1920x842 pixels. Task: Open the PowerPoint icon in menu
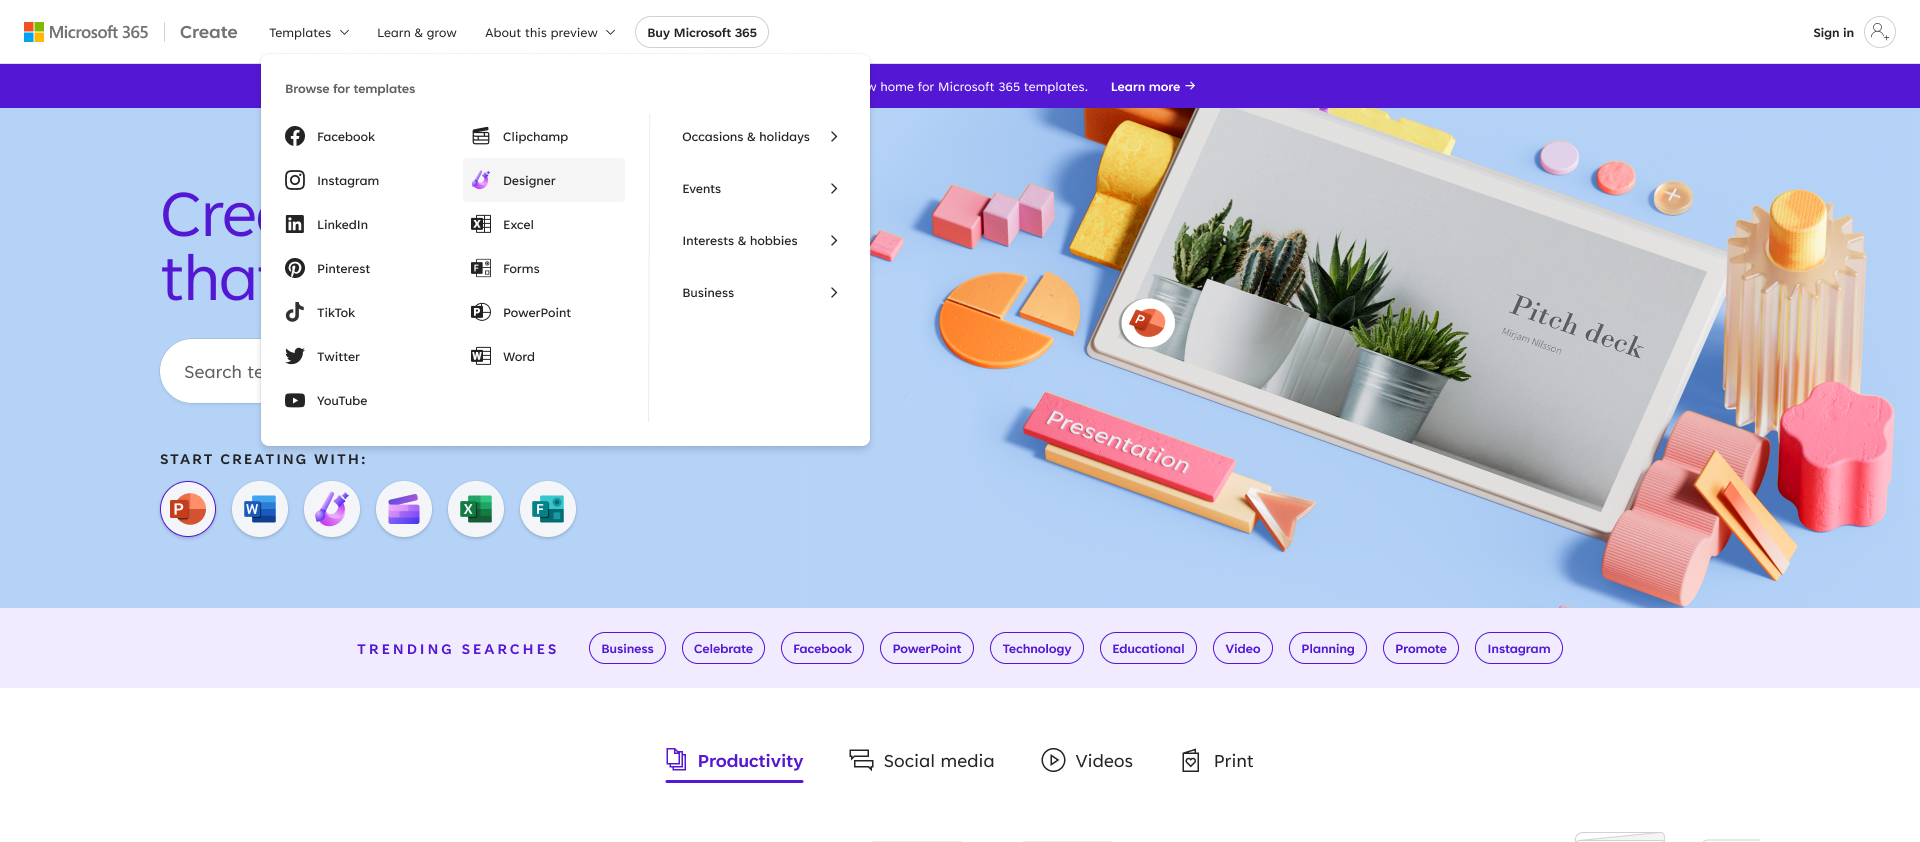(x=481, y=312)
